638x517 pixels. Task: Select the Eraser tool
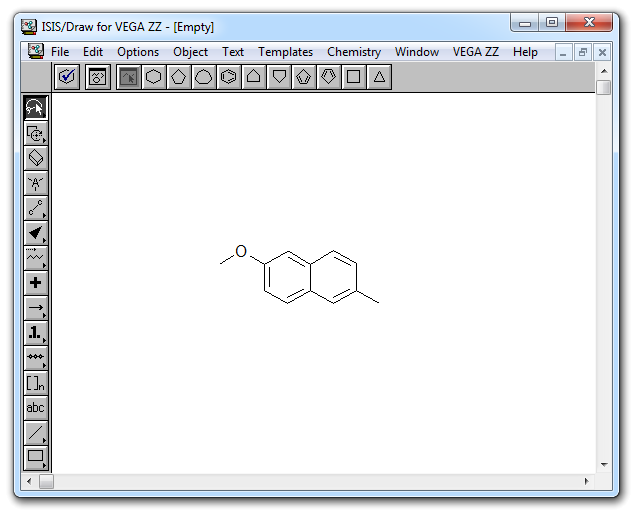tap(35, 158)
